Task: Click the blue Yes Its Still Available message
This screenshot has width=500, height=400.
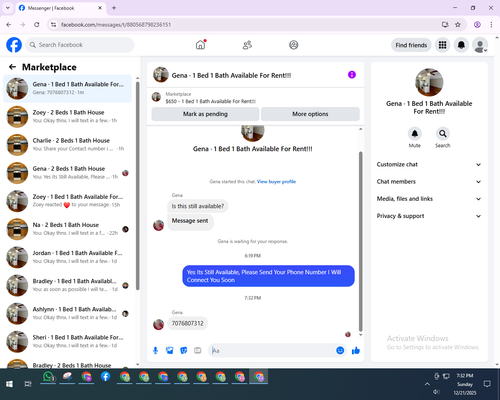Action: 268,276
